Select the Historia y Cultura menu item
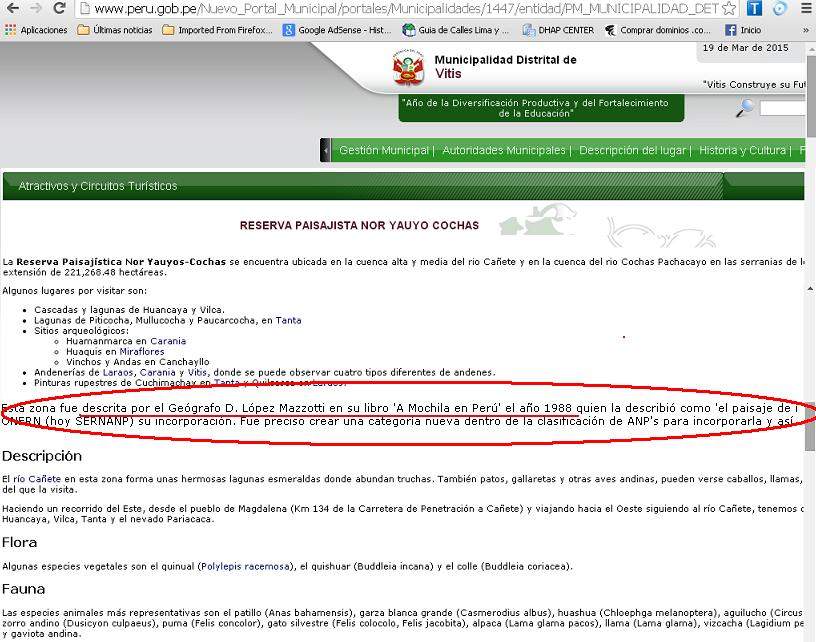Screen dimensions: 816x642 click(x=743, y=150)
